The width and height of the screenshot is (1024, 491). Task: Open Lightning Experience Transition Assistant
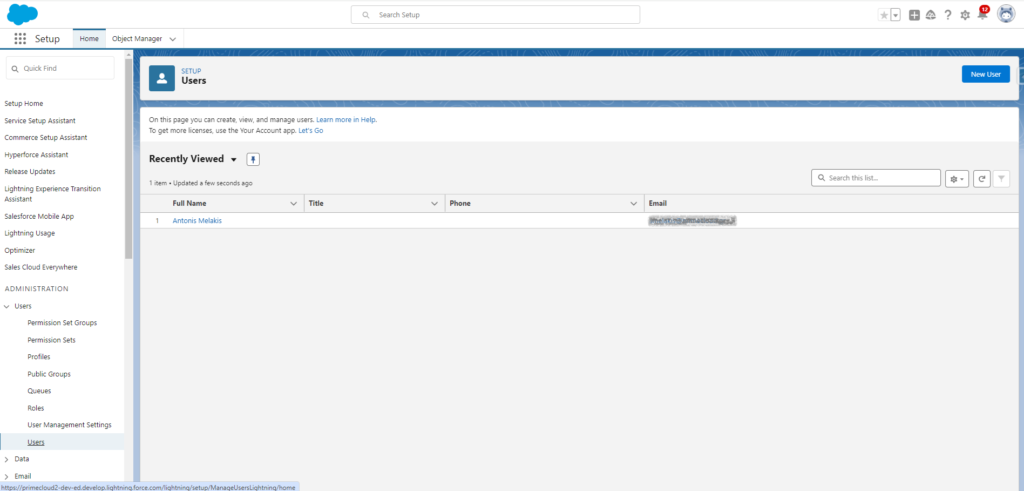tap(53, 193)
